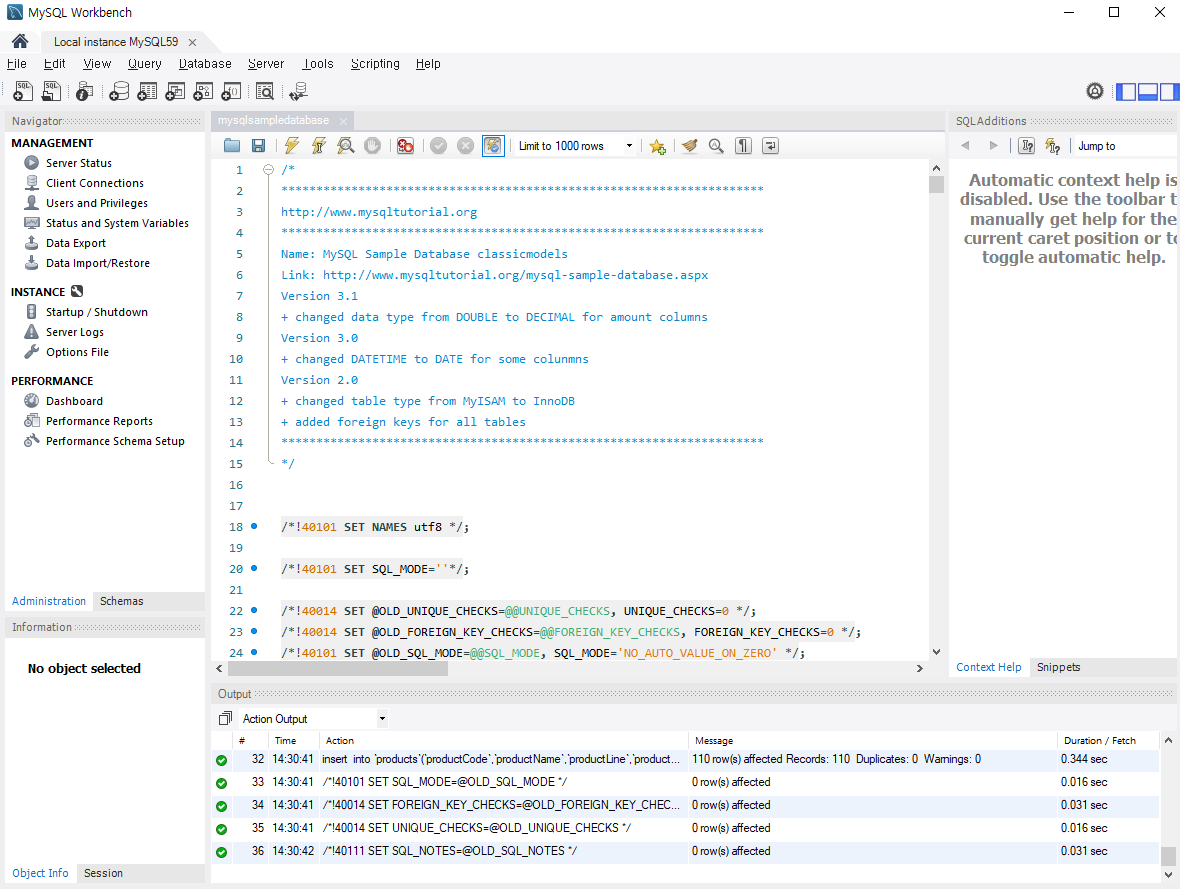
Task: Rollback transaction X icon
Action: pos(466,146)
